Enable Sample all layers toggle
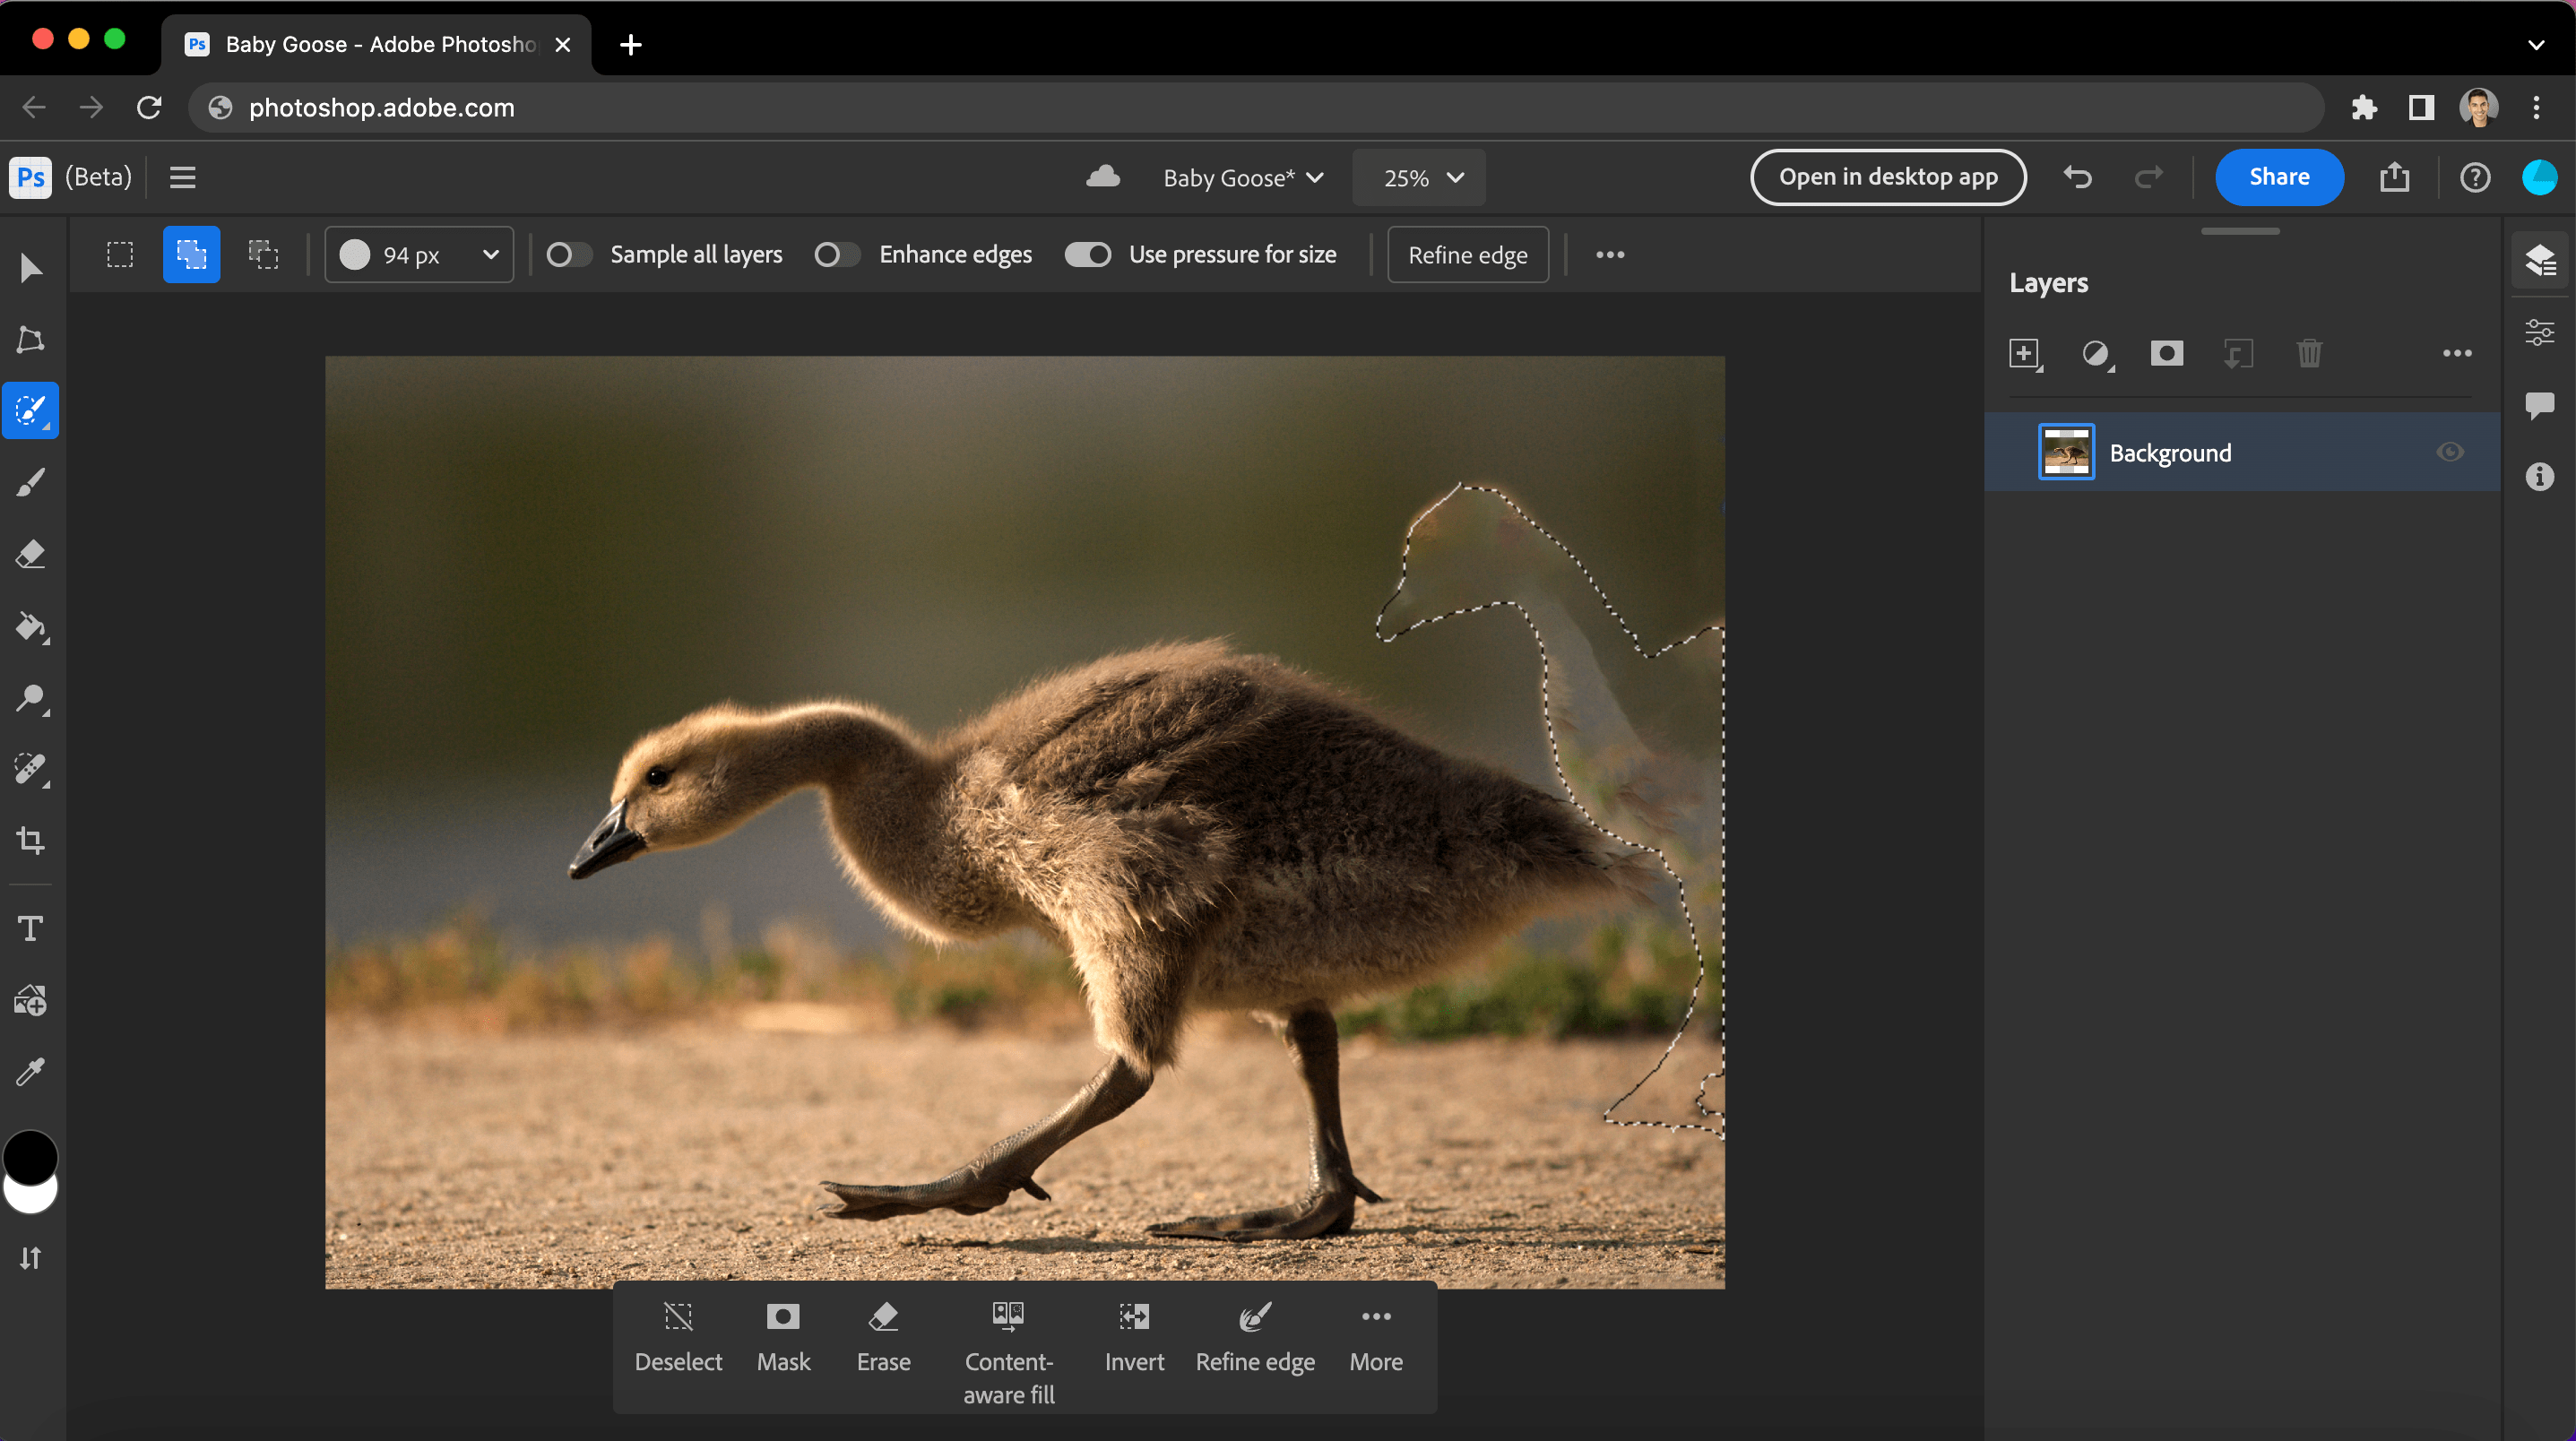Image resolution: width=2576 pixels, height=1441 pixels. coord(568,255)
